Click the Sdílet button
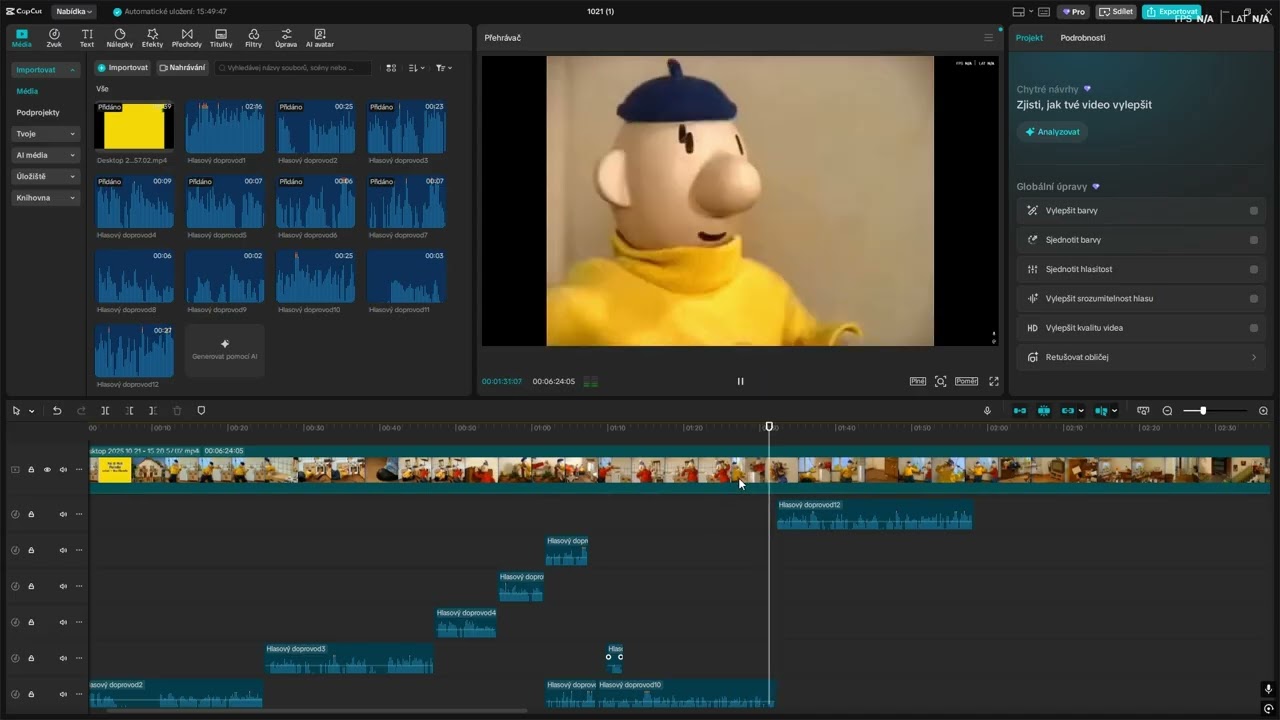 click(1116, 12)
